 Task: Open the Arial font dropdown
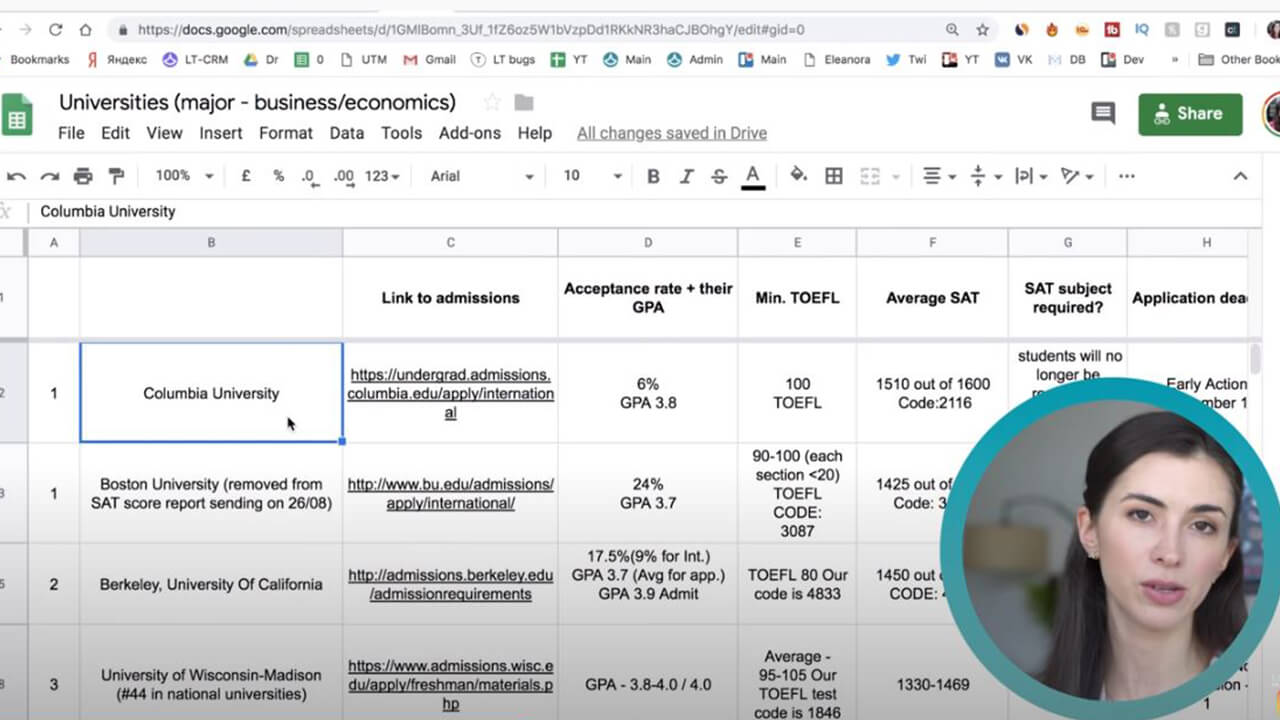[x=482, y=176]
